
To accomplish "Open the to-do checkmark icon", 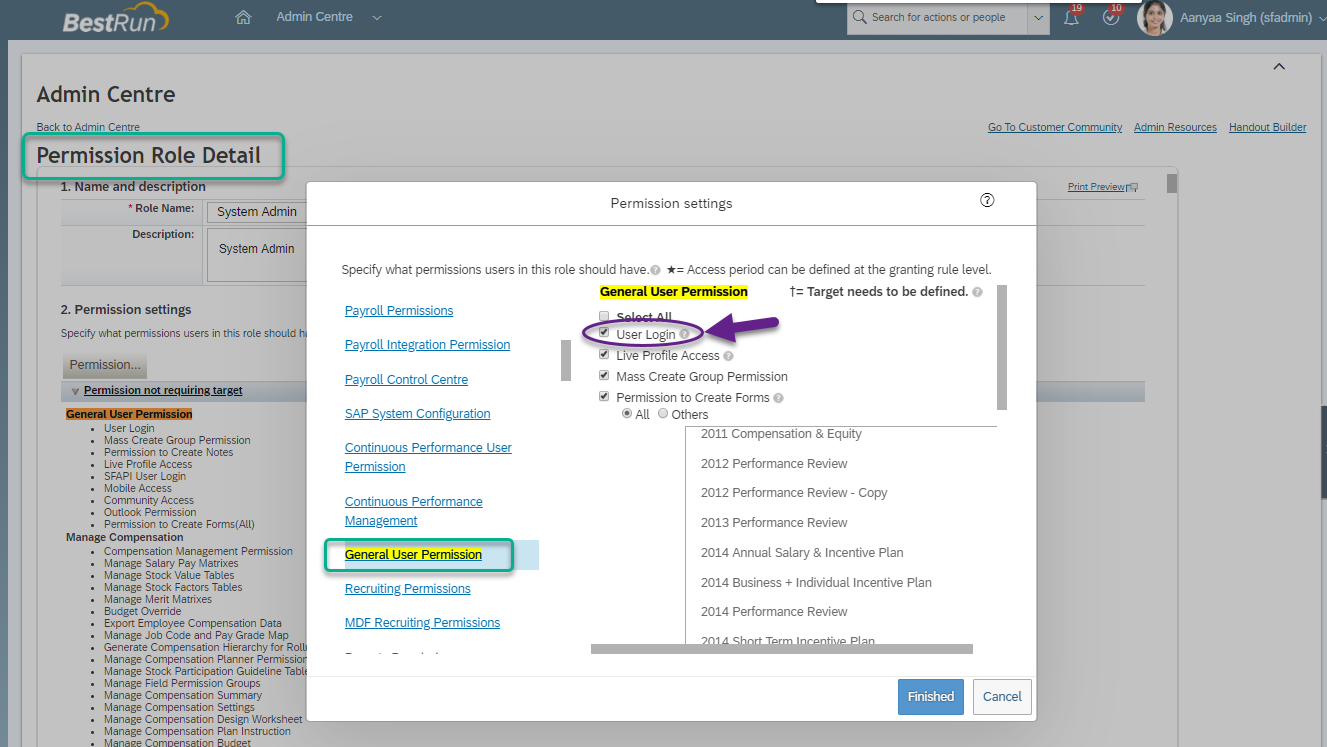I will (x=1111, y=17).
